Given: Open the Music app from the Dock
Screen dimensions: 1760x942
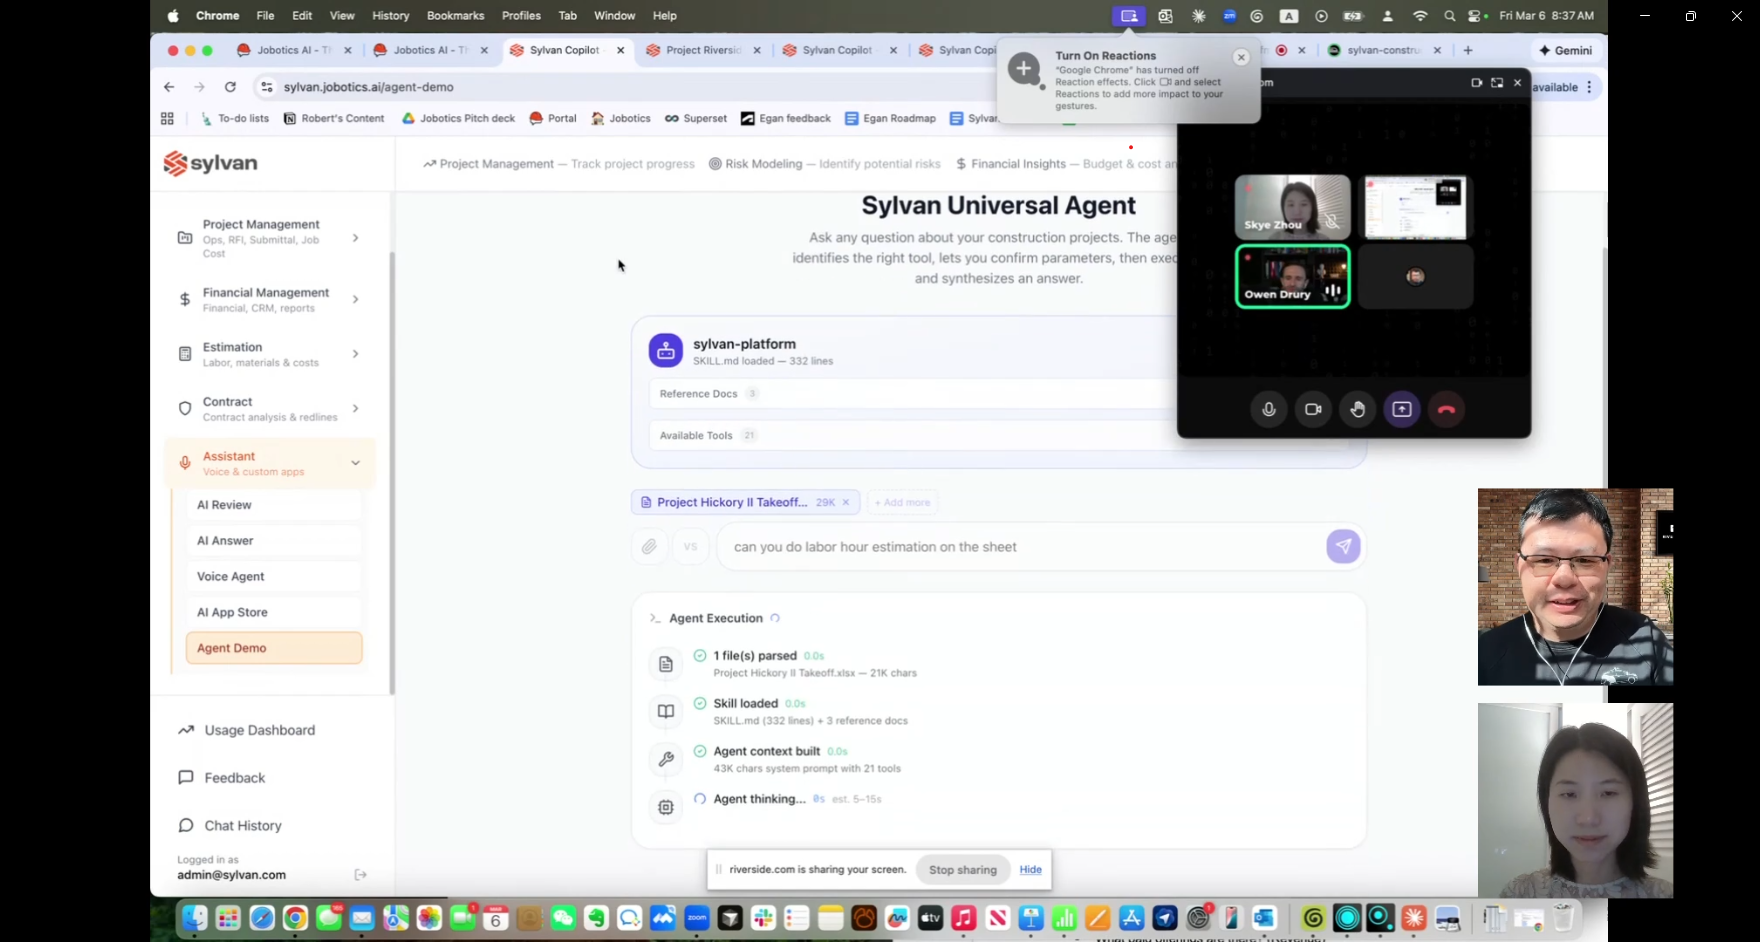Looking at the screenshot, I should tap(964, 918).
